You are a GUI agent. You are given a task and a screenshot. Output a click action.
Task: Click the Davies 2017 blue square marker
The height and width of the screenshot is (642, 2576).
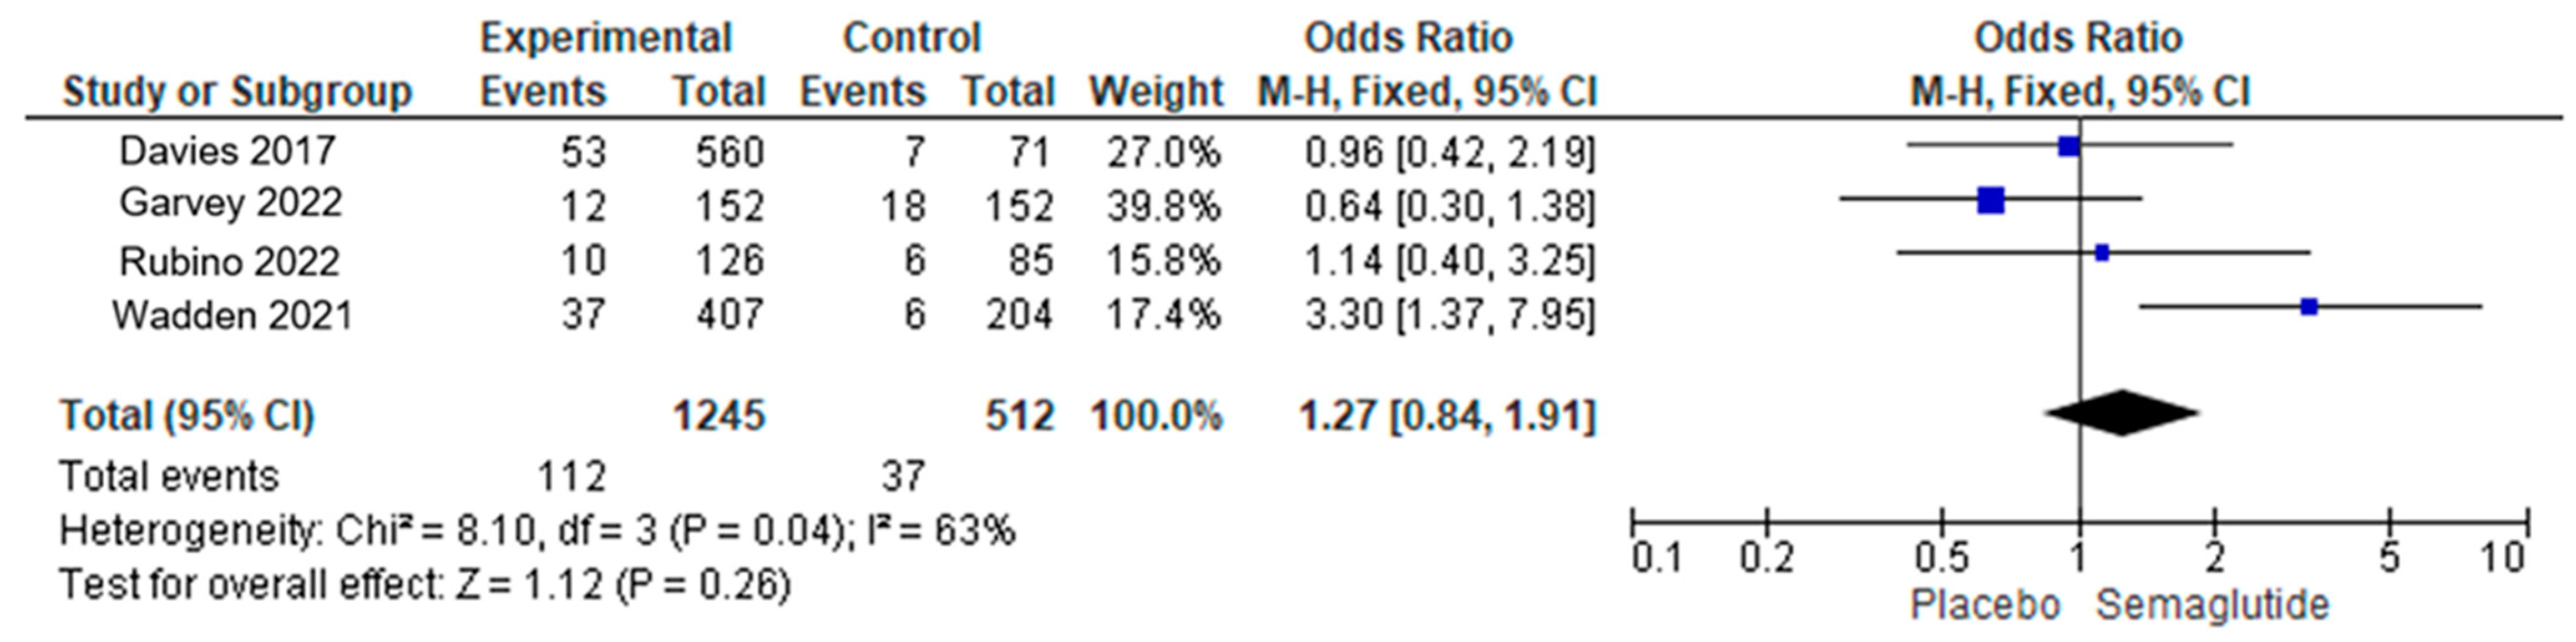[2068, 147]
